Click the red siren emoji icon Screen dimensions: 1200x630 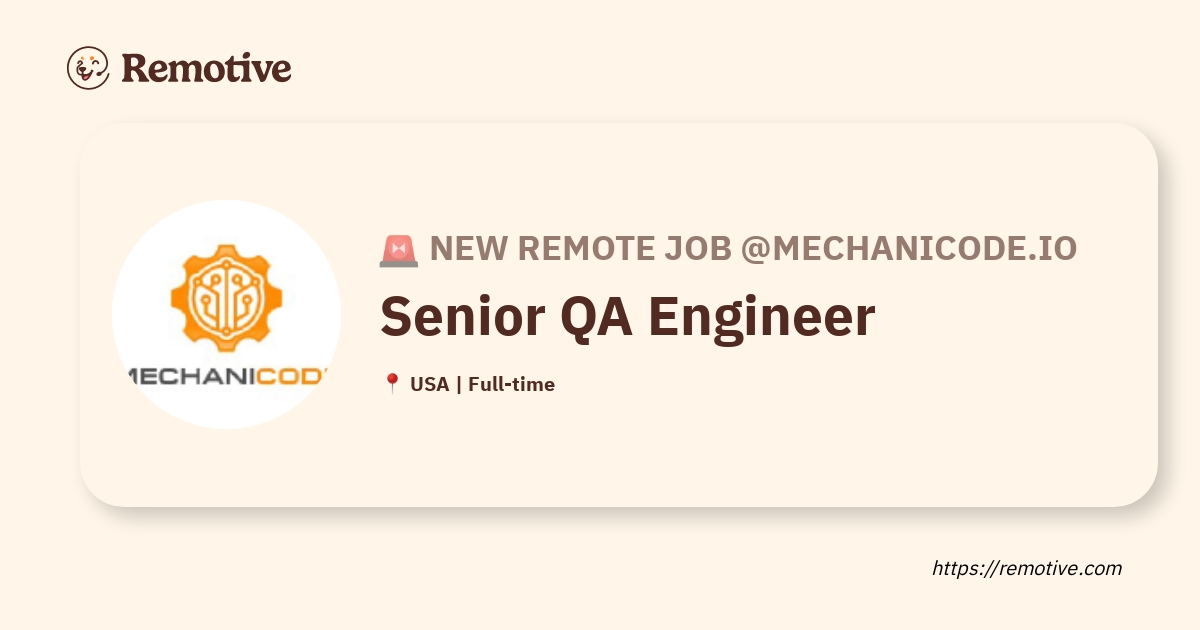coord(398,250)
